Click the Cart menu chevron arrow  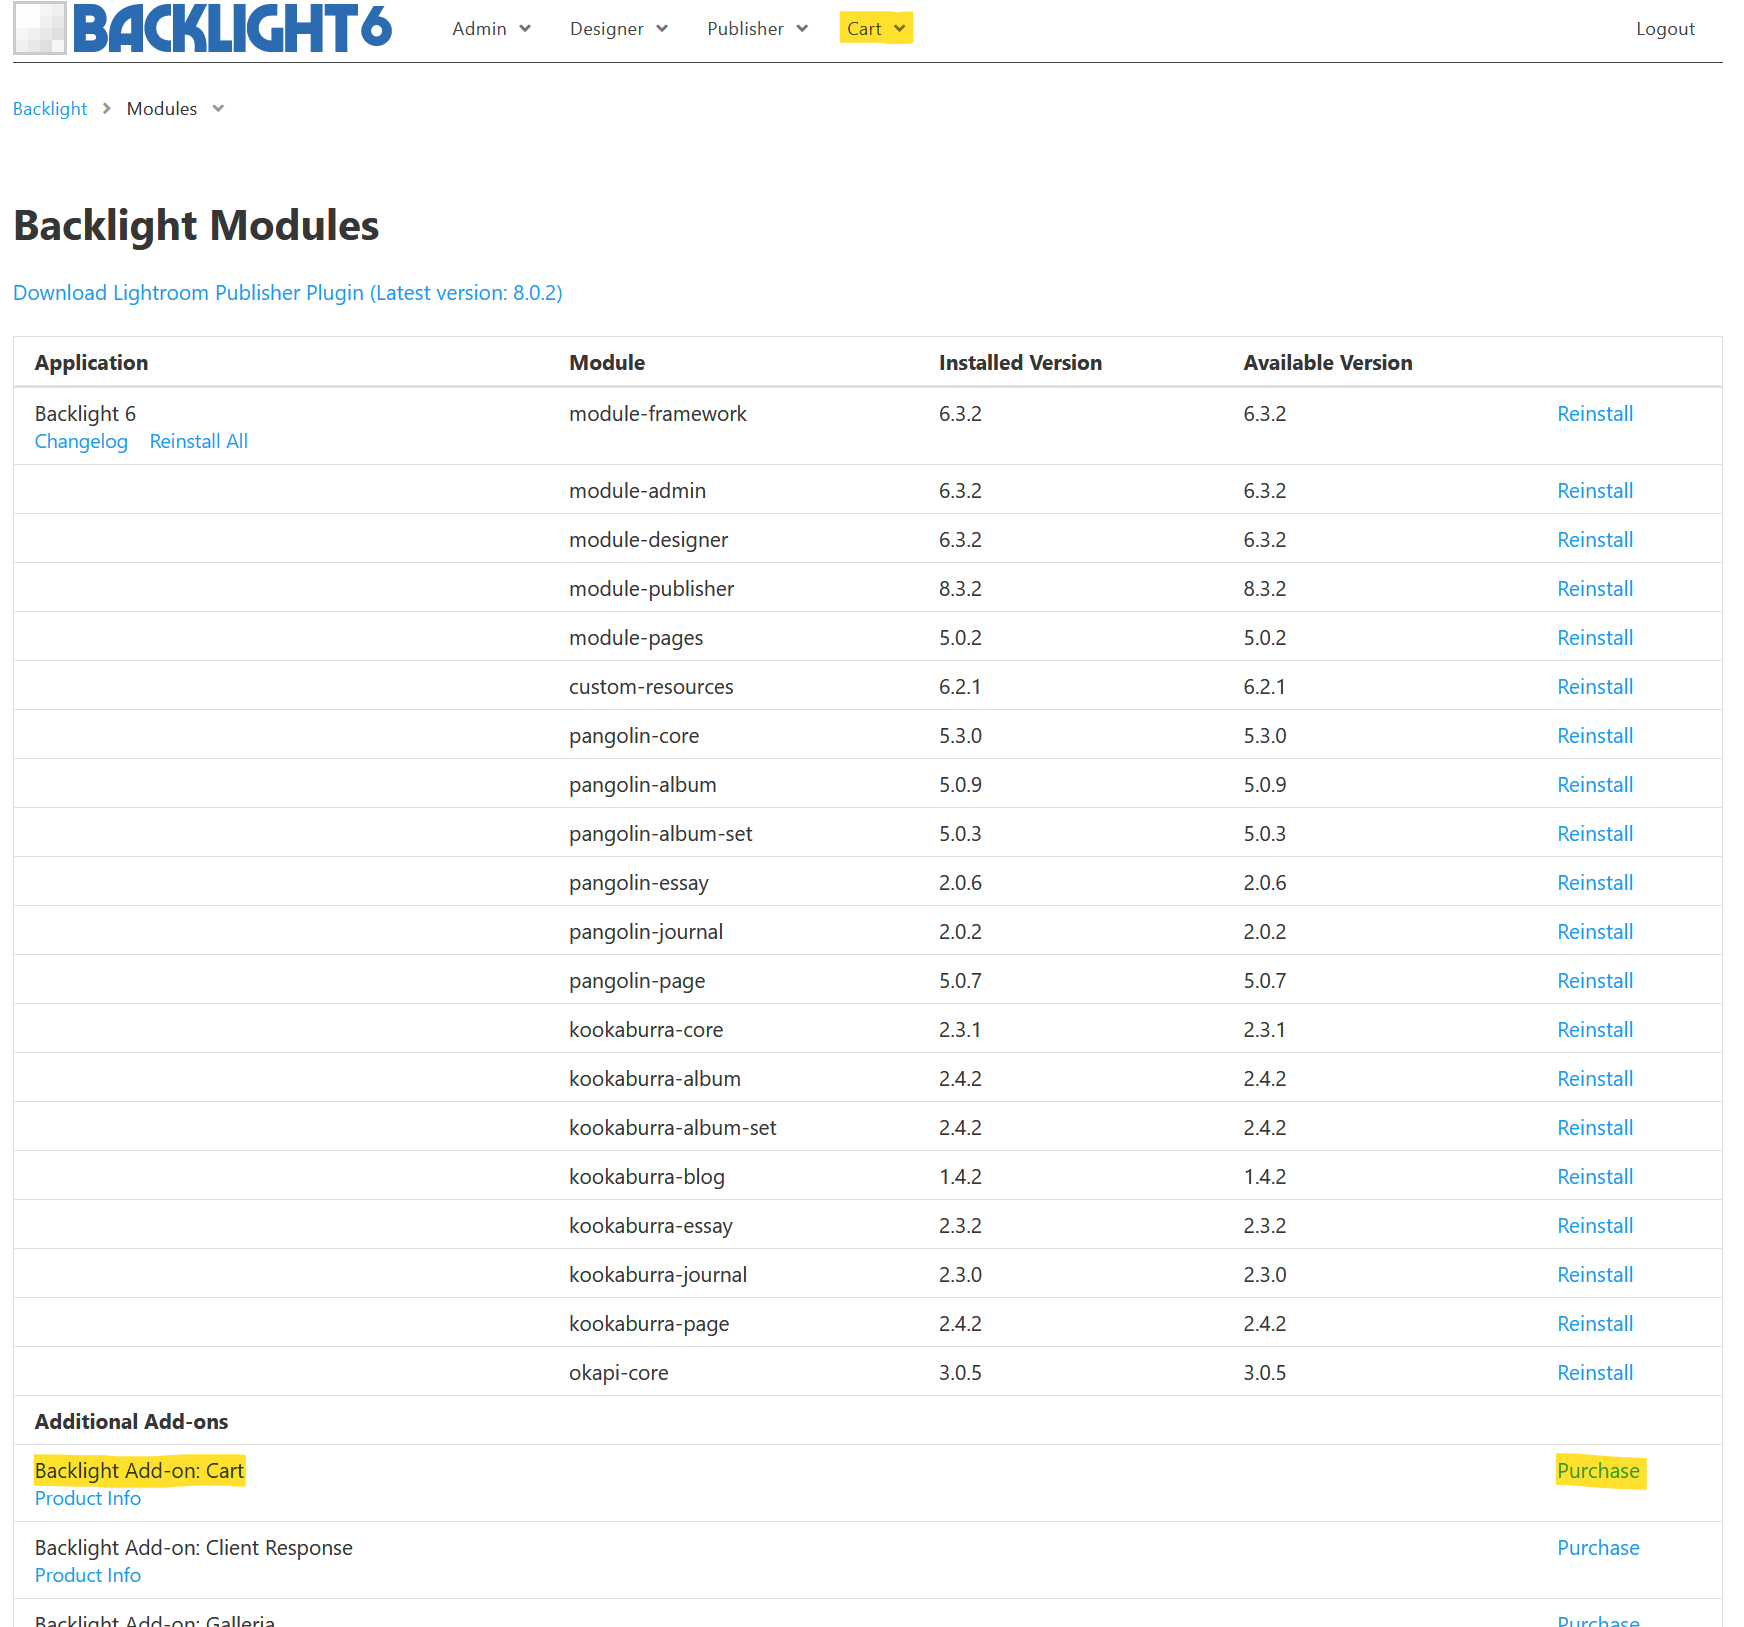pyautogui.click(x=900, y=29)
